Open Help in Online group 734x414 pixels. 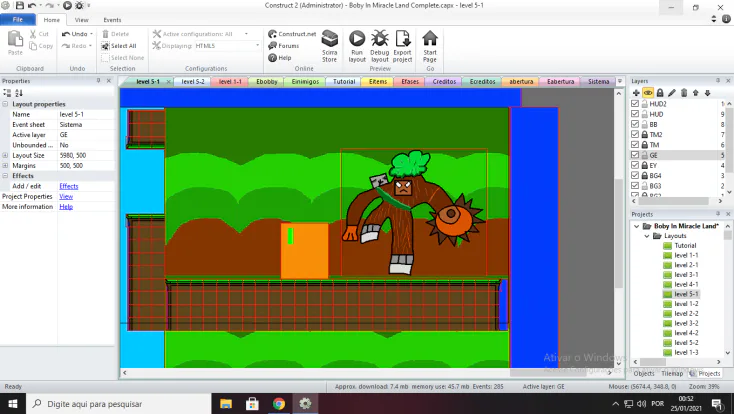(272, 58)
